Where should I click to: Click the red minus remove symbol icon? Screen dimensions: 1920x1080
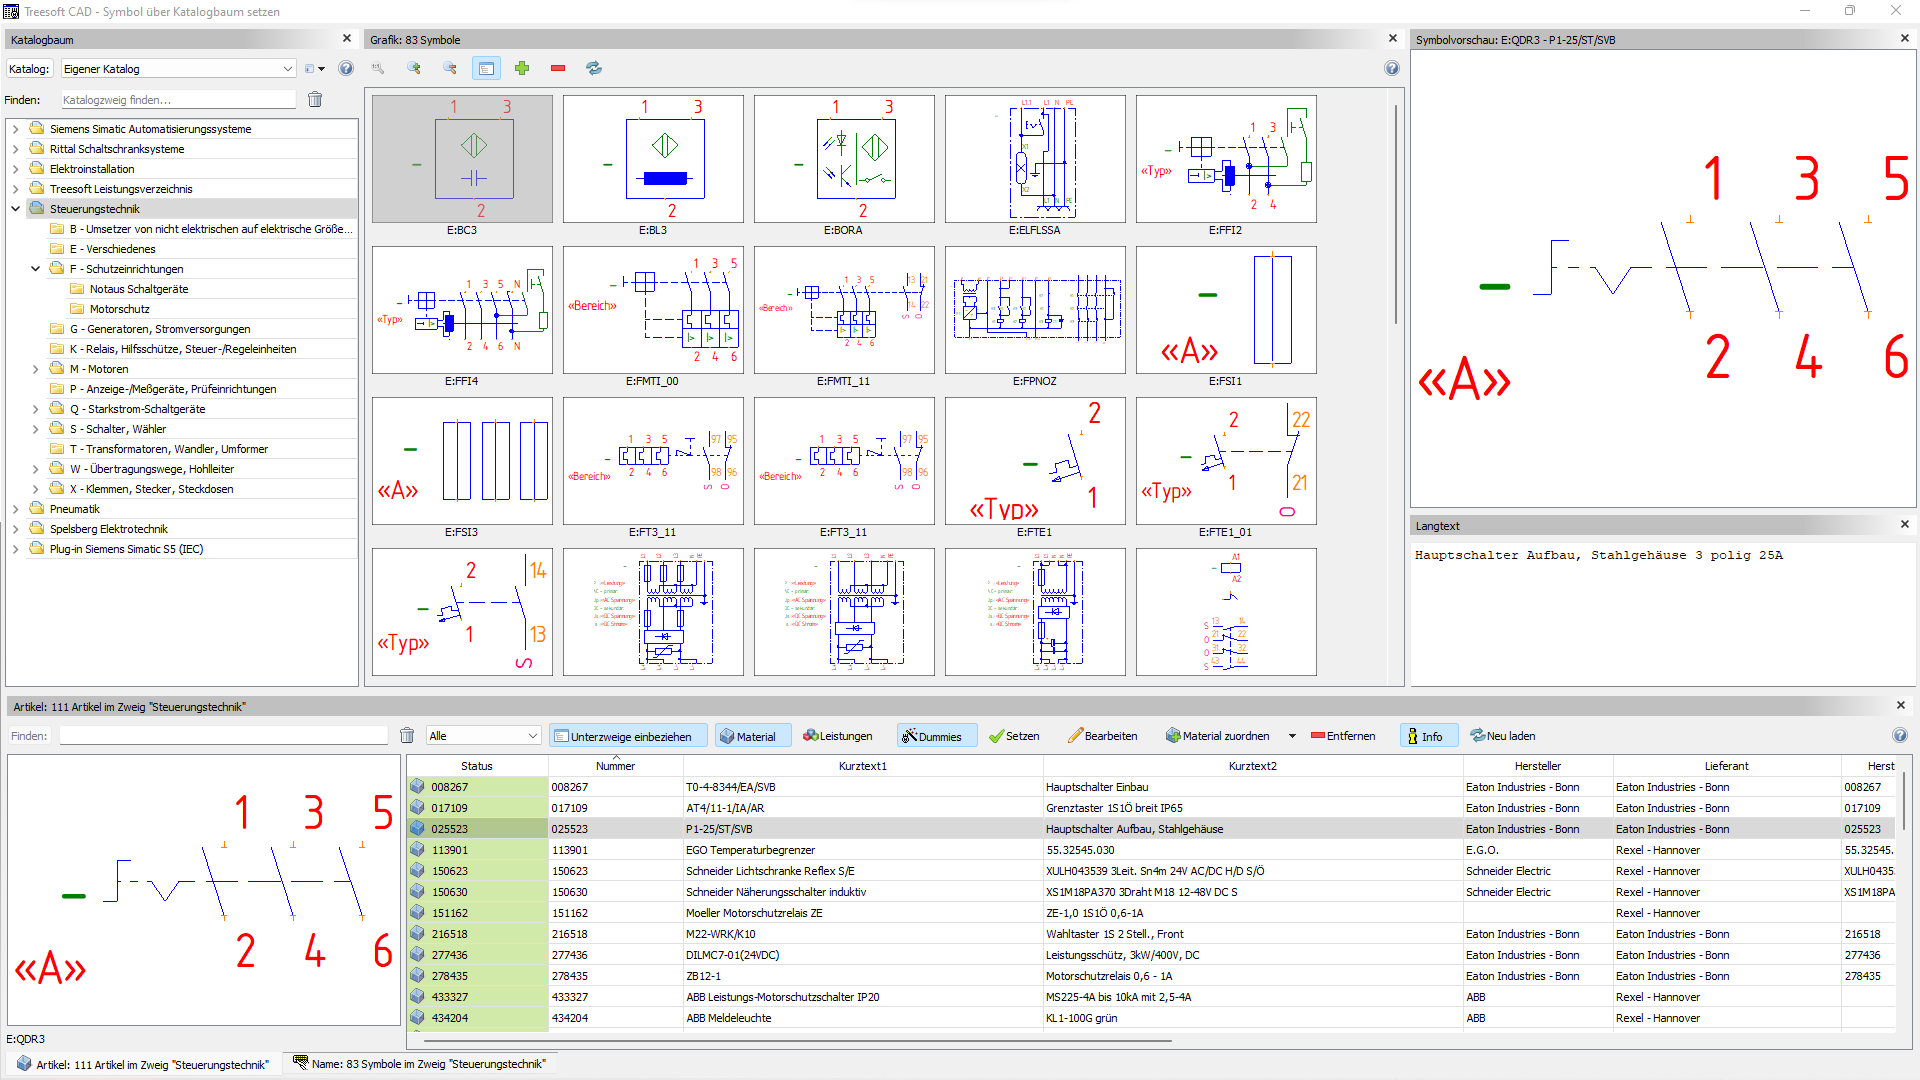tap(558, 68)
